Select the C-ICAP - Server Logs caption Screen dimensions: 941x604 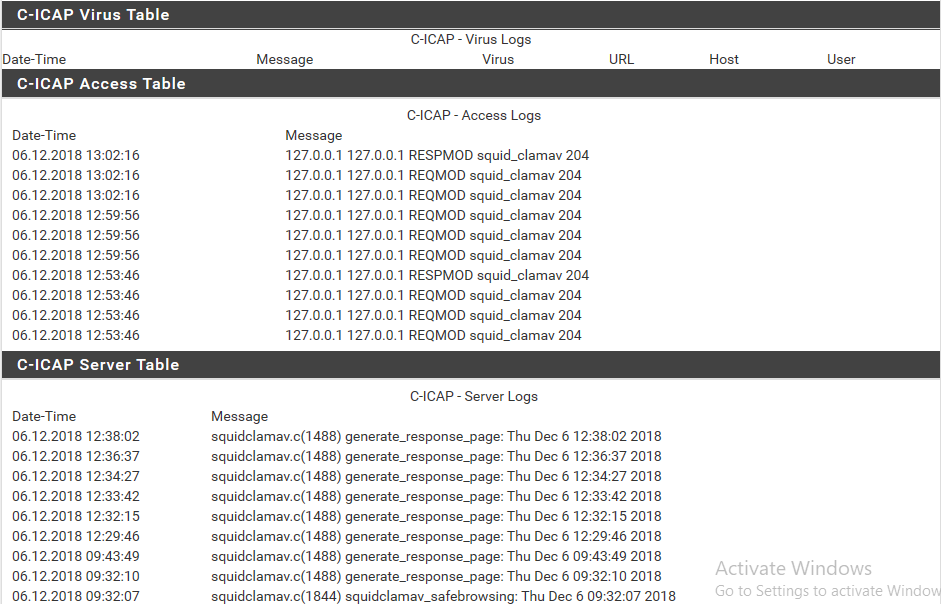[x=474, y=396]
